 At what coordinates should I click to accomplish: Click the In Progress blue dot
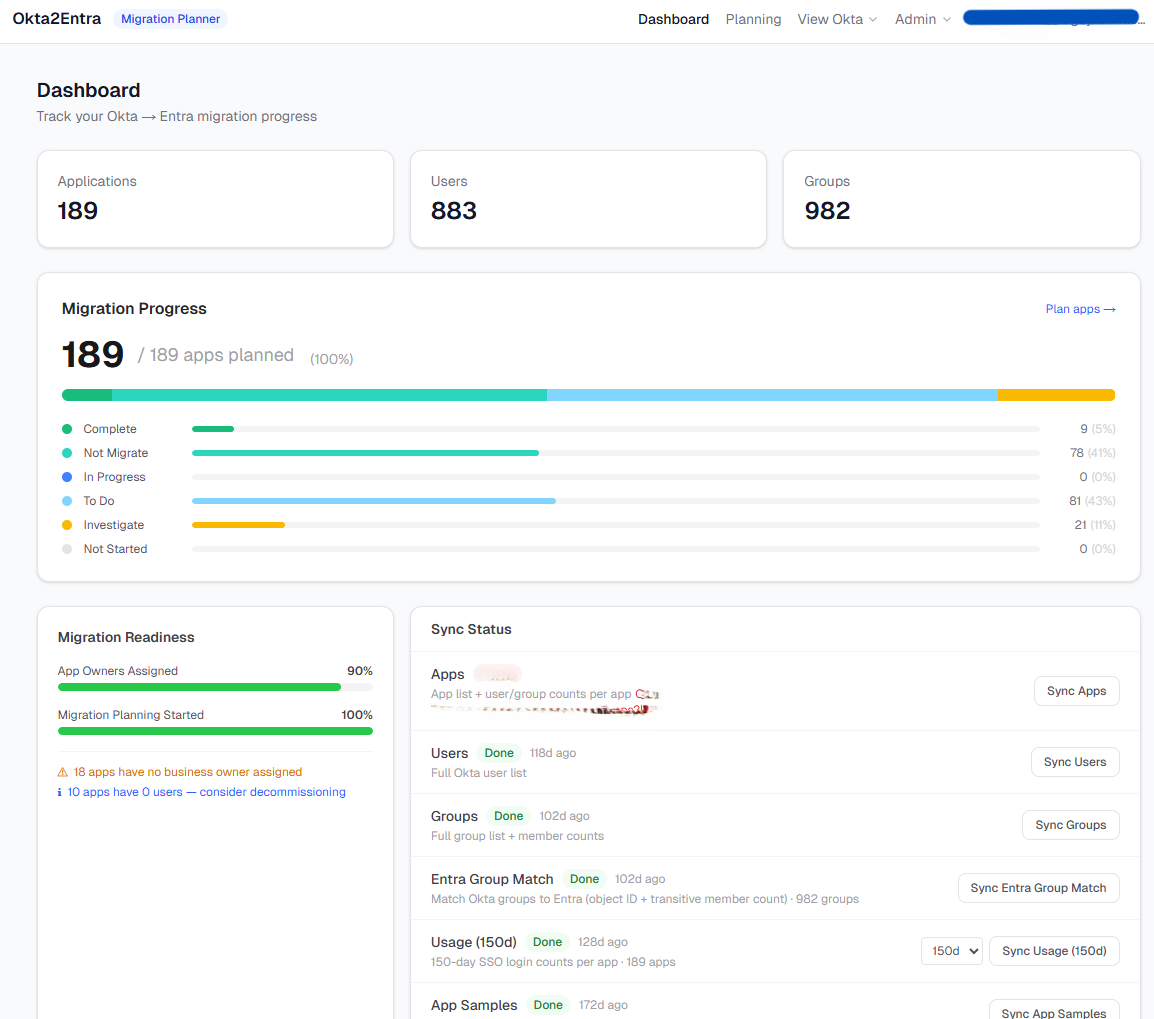(x=67, y=477)
